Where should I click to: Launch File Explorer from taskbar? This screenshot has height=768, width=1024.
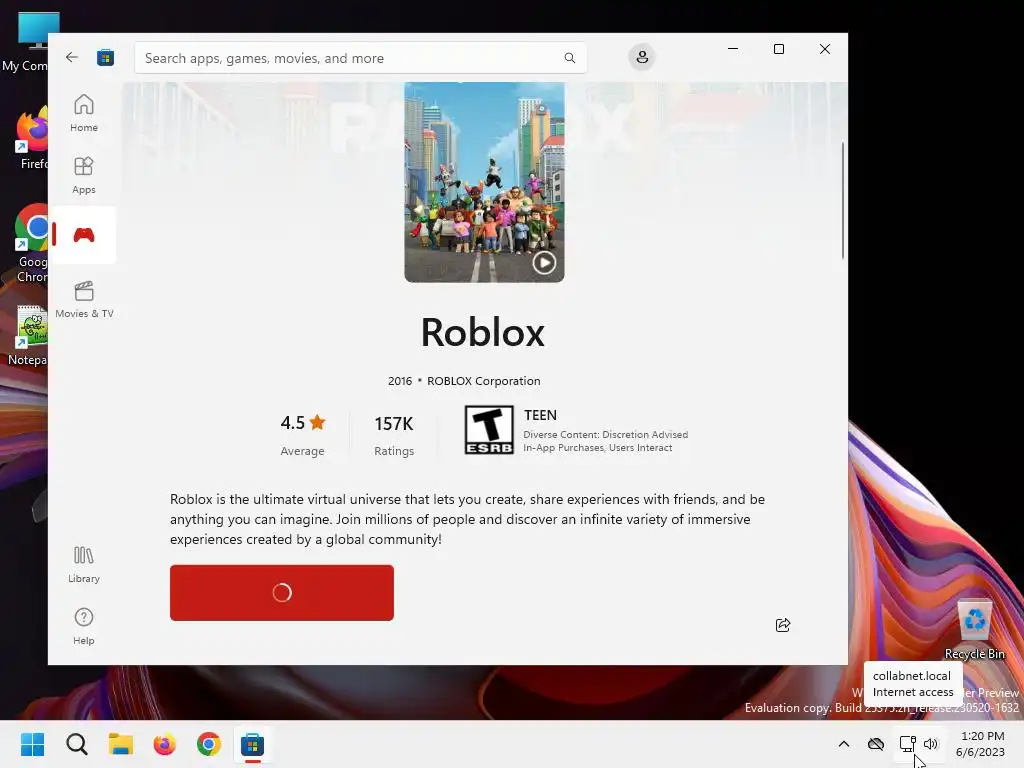coord(121,744)
